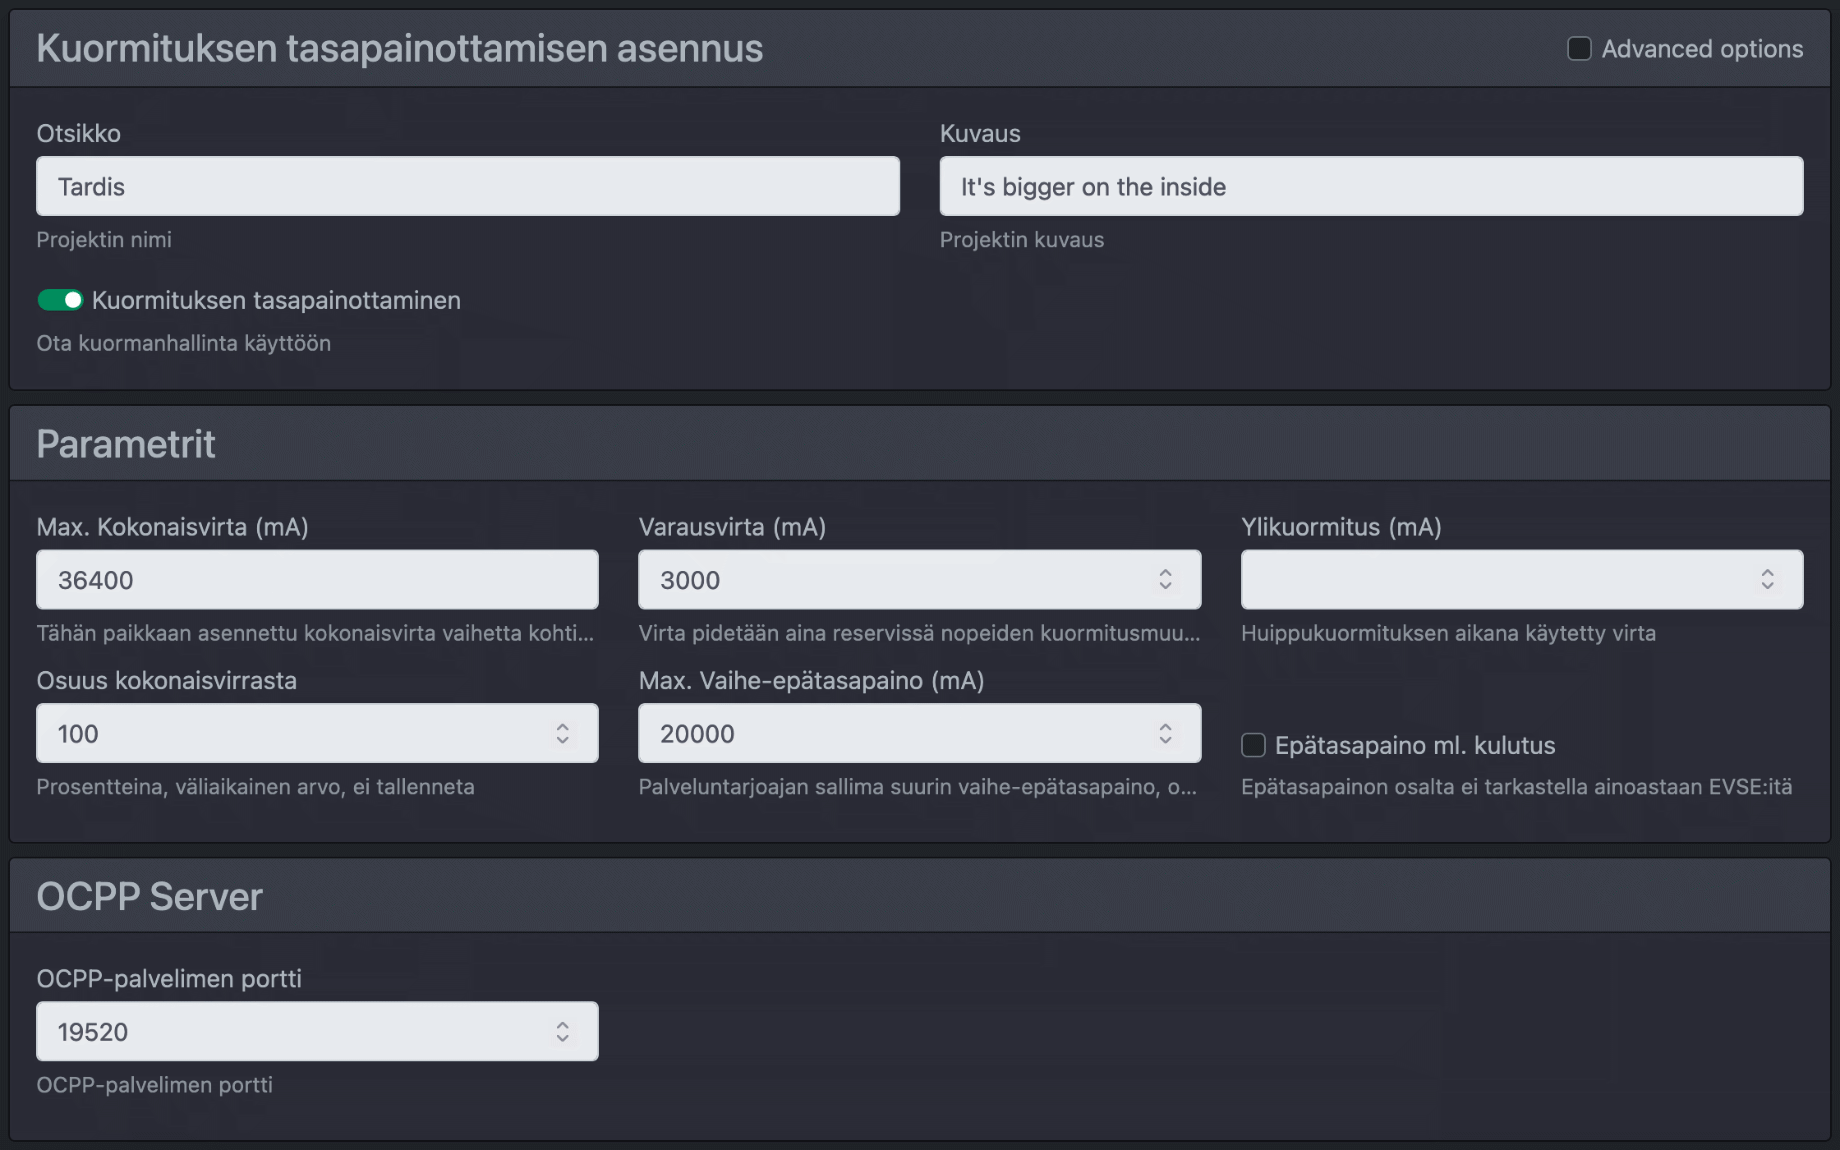The image size is (1840, 1150).
Task: Increase Ylikuormitus using its up arrow
Action: [1767, 572]
